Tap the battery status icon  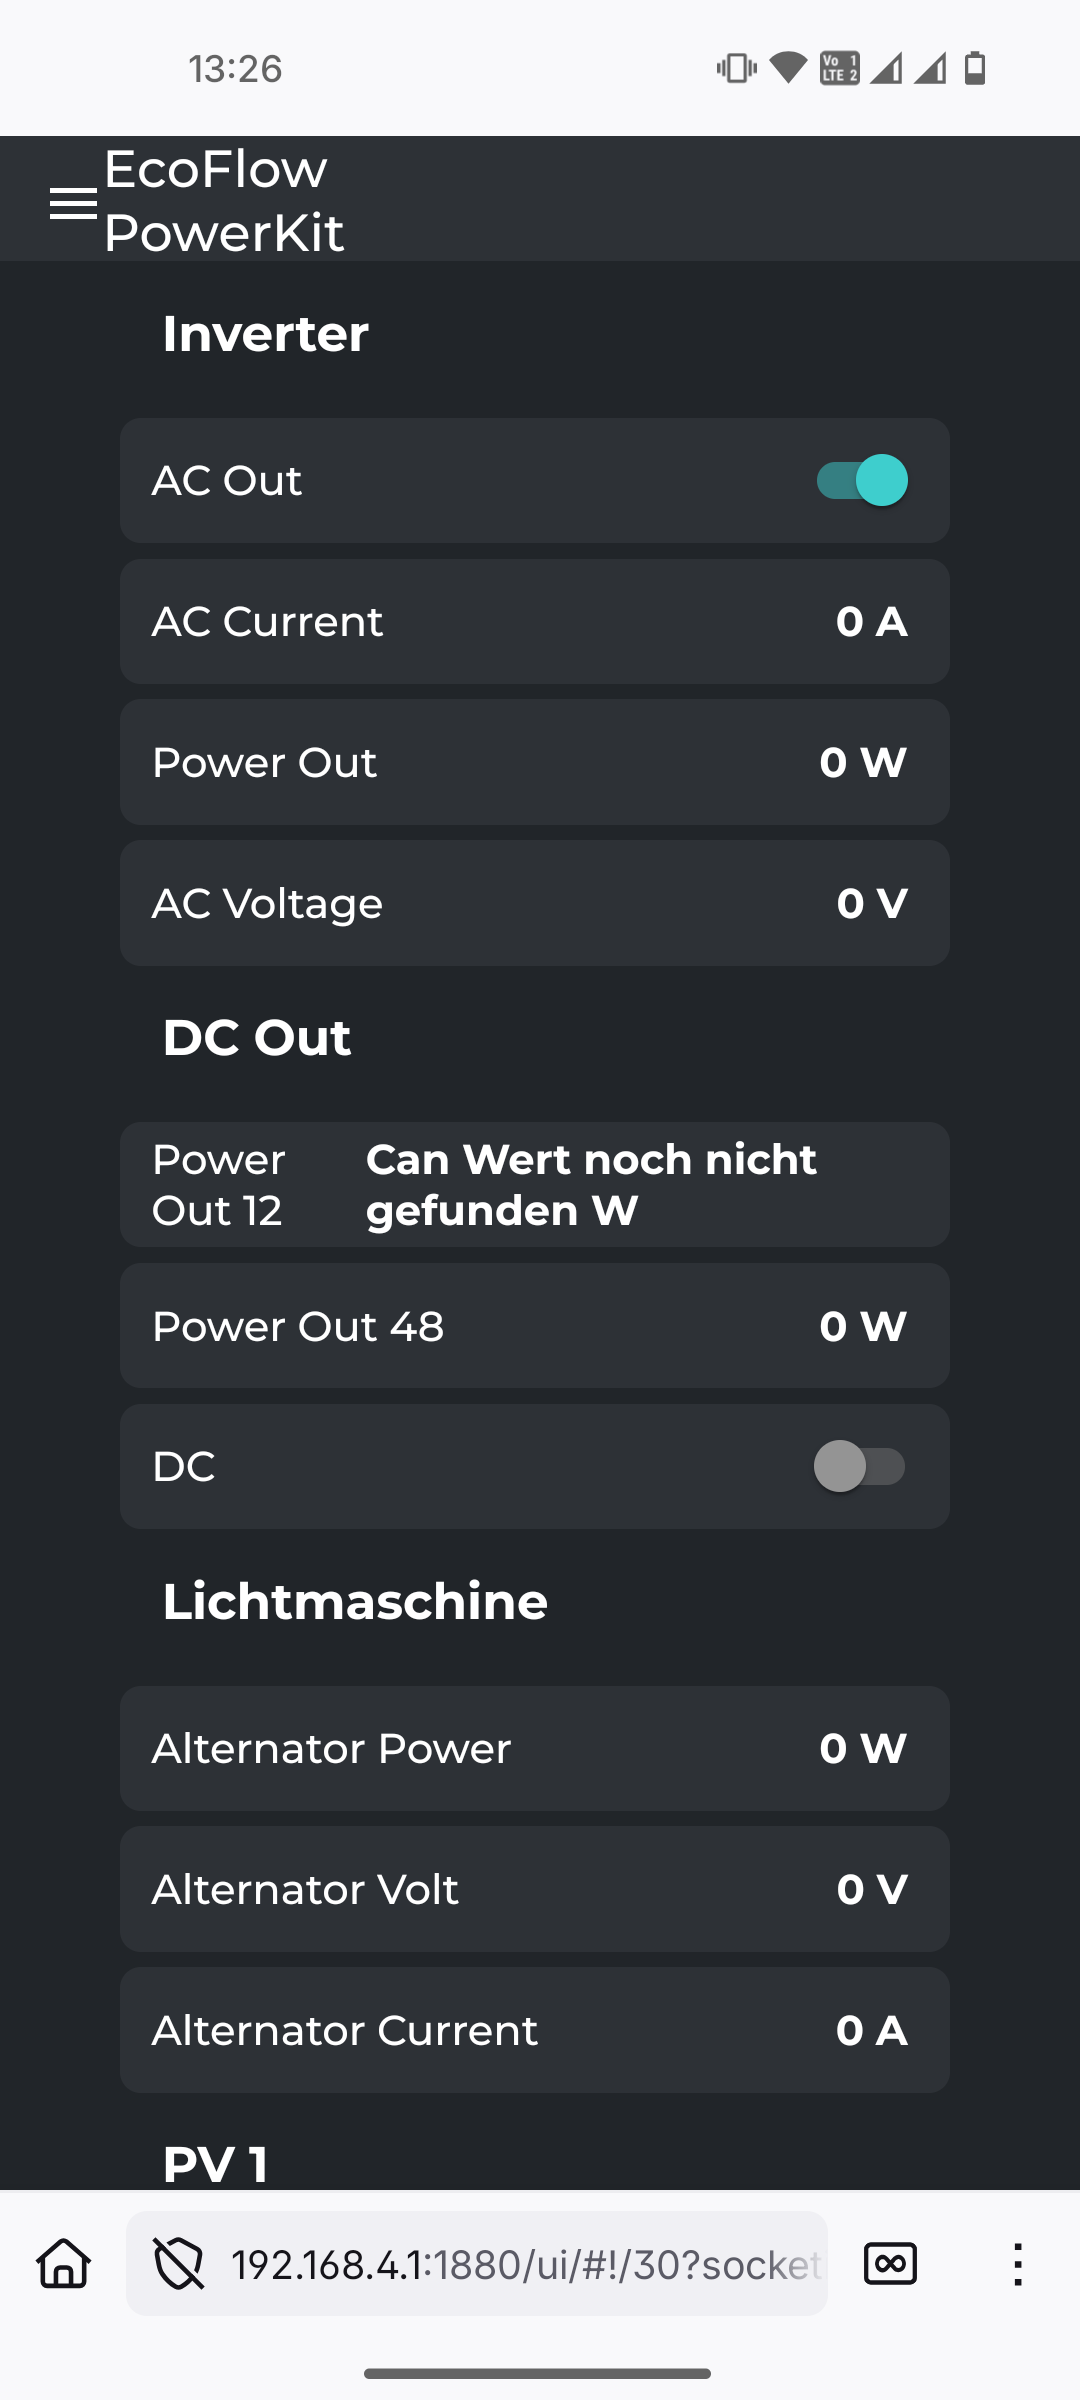pos(975,68)
